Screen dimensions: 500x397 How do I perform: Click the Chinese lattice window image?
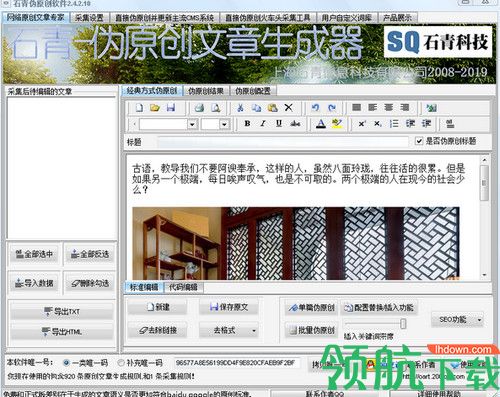296,243
